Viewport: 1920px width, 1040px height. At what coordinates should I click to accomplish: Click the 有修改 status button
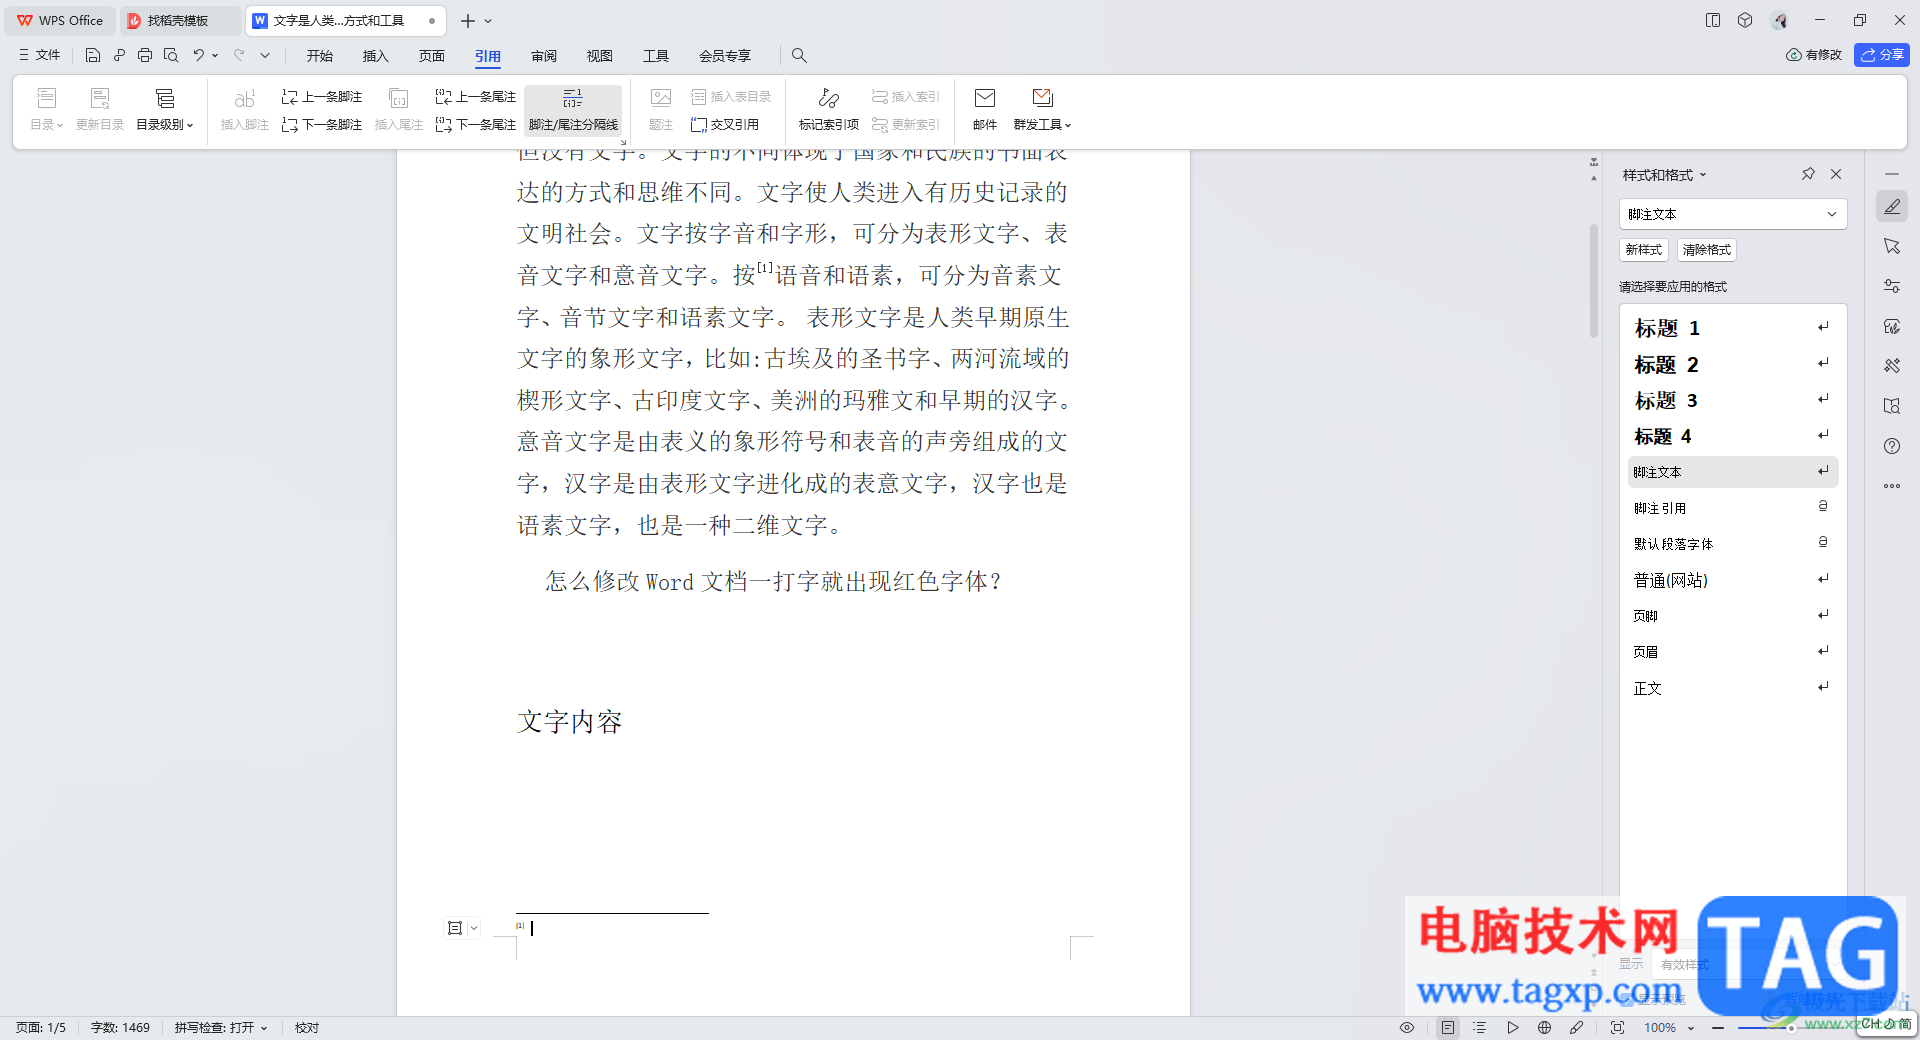(1814, 55)
